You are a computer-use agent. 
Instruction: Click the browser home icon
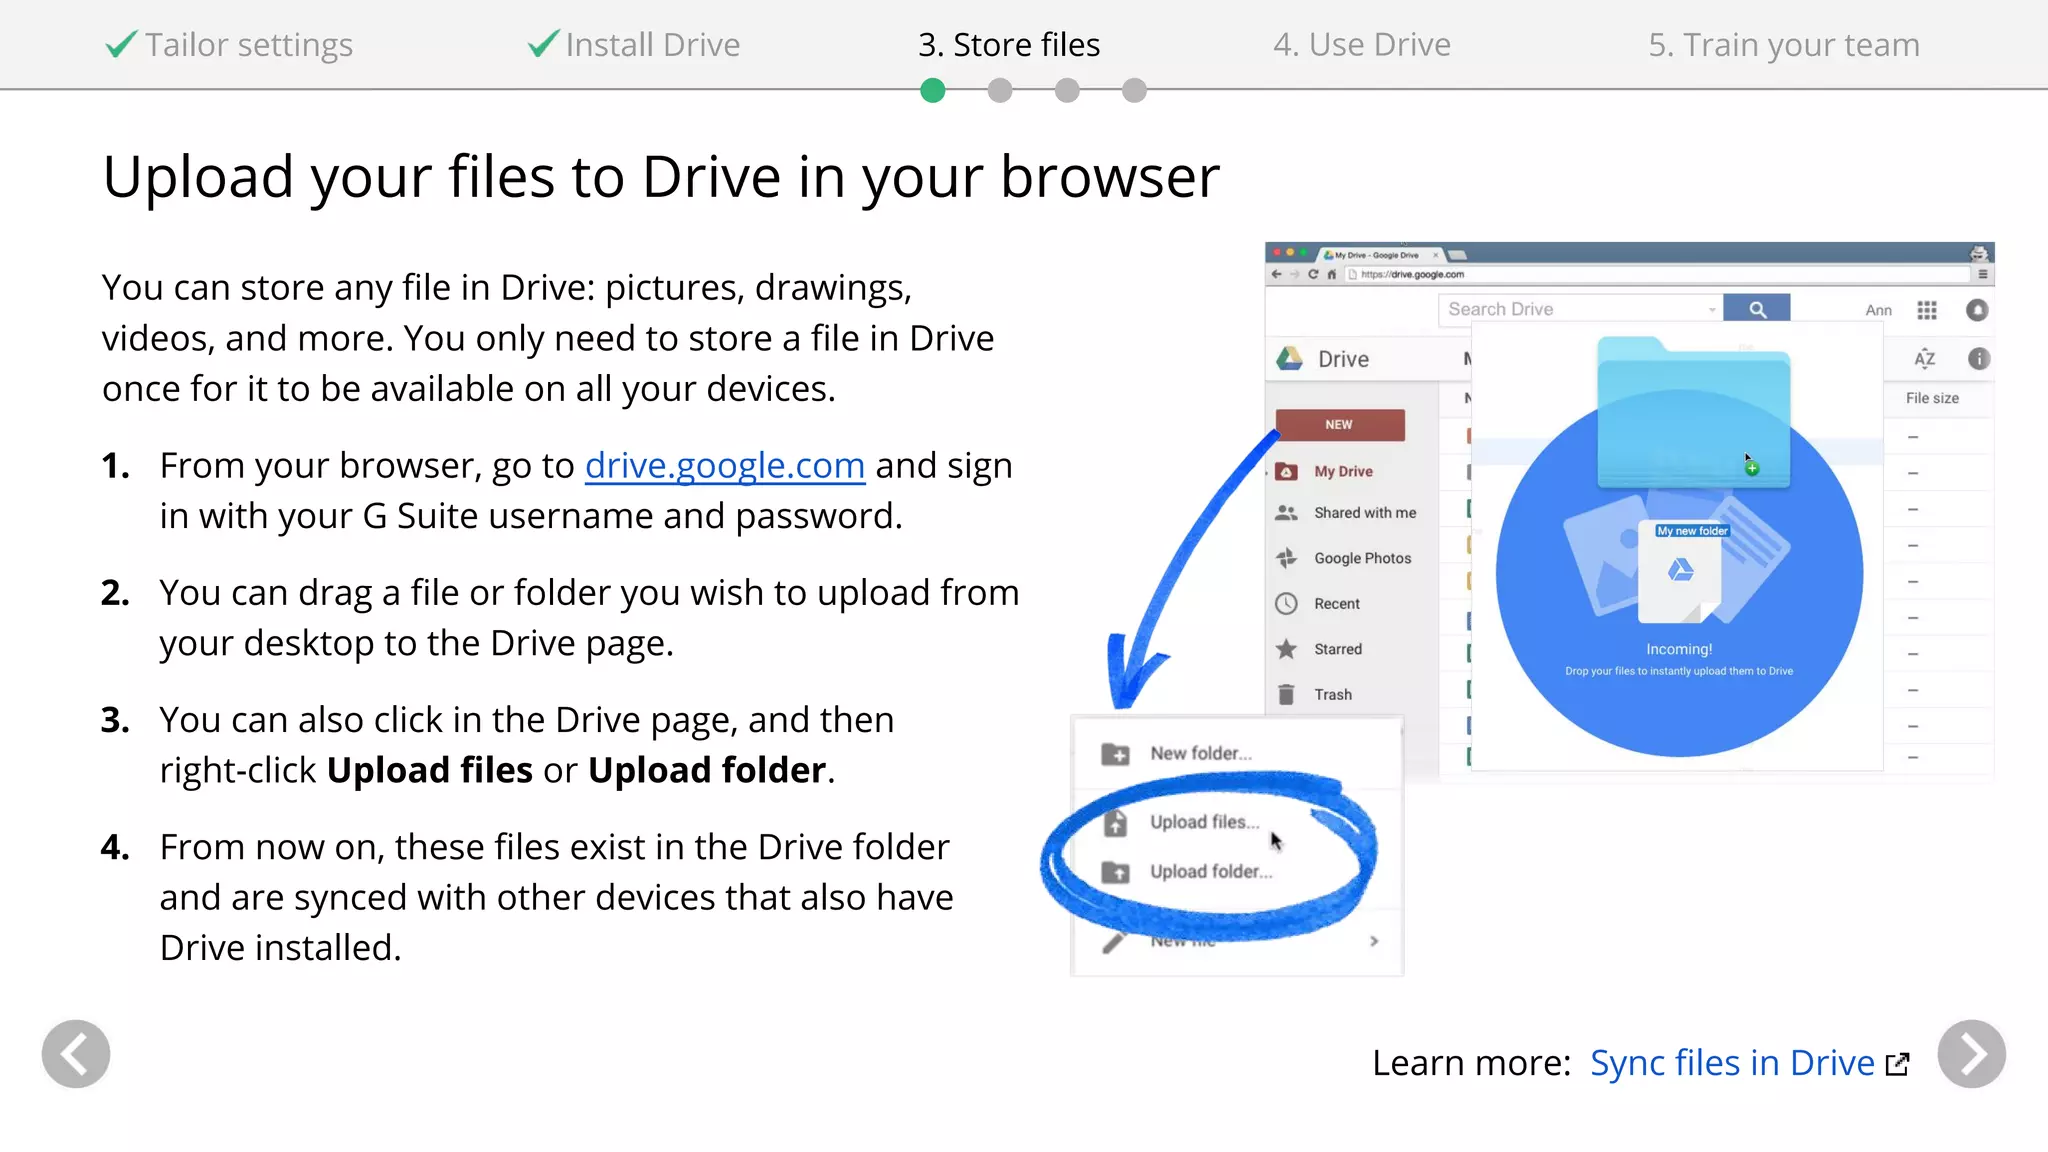point(1332,274)
